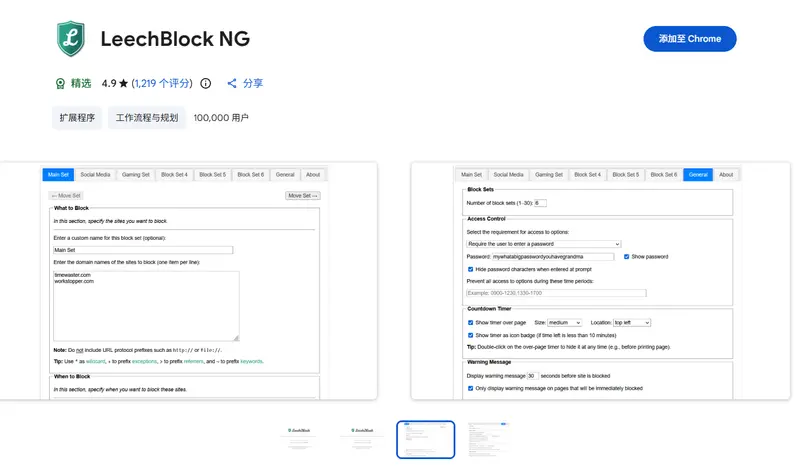
Task: Select the fourth carousel thumbnail
Action: 488,439
